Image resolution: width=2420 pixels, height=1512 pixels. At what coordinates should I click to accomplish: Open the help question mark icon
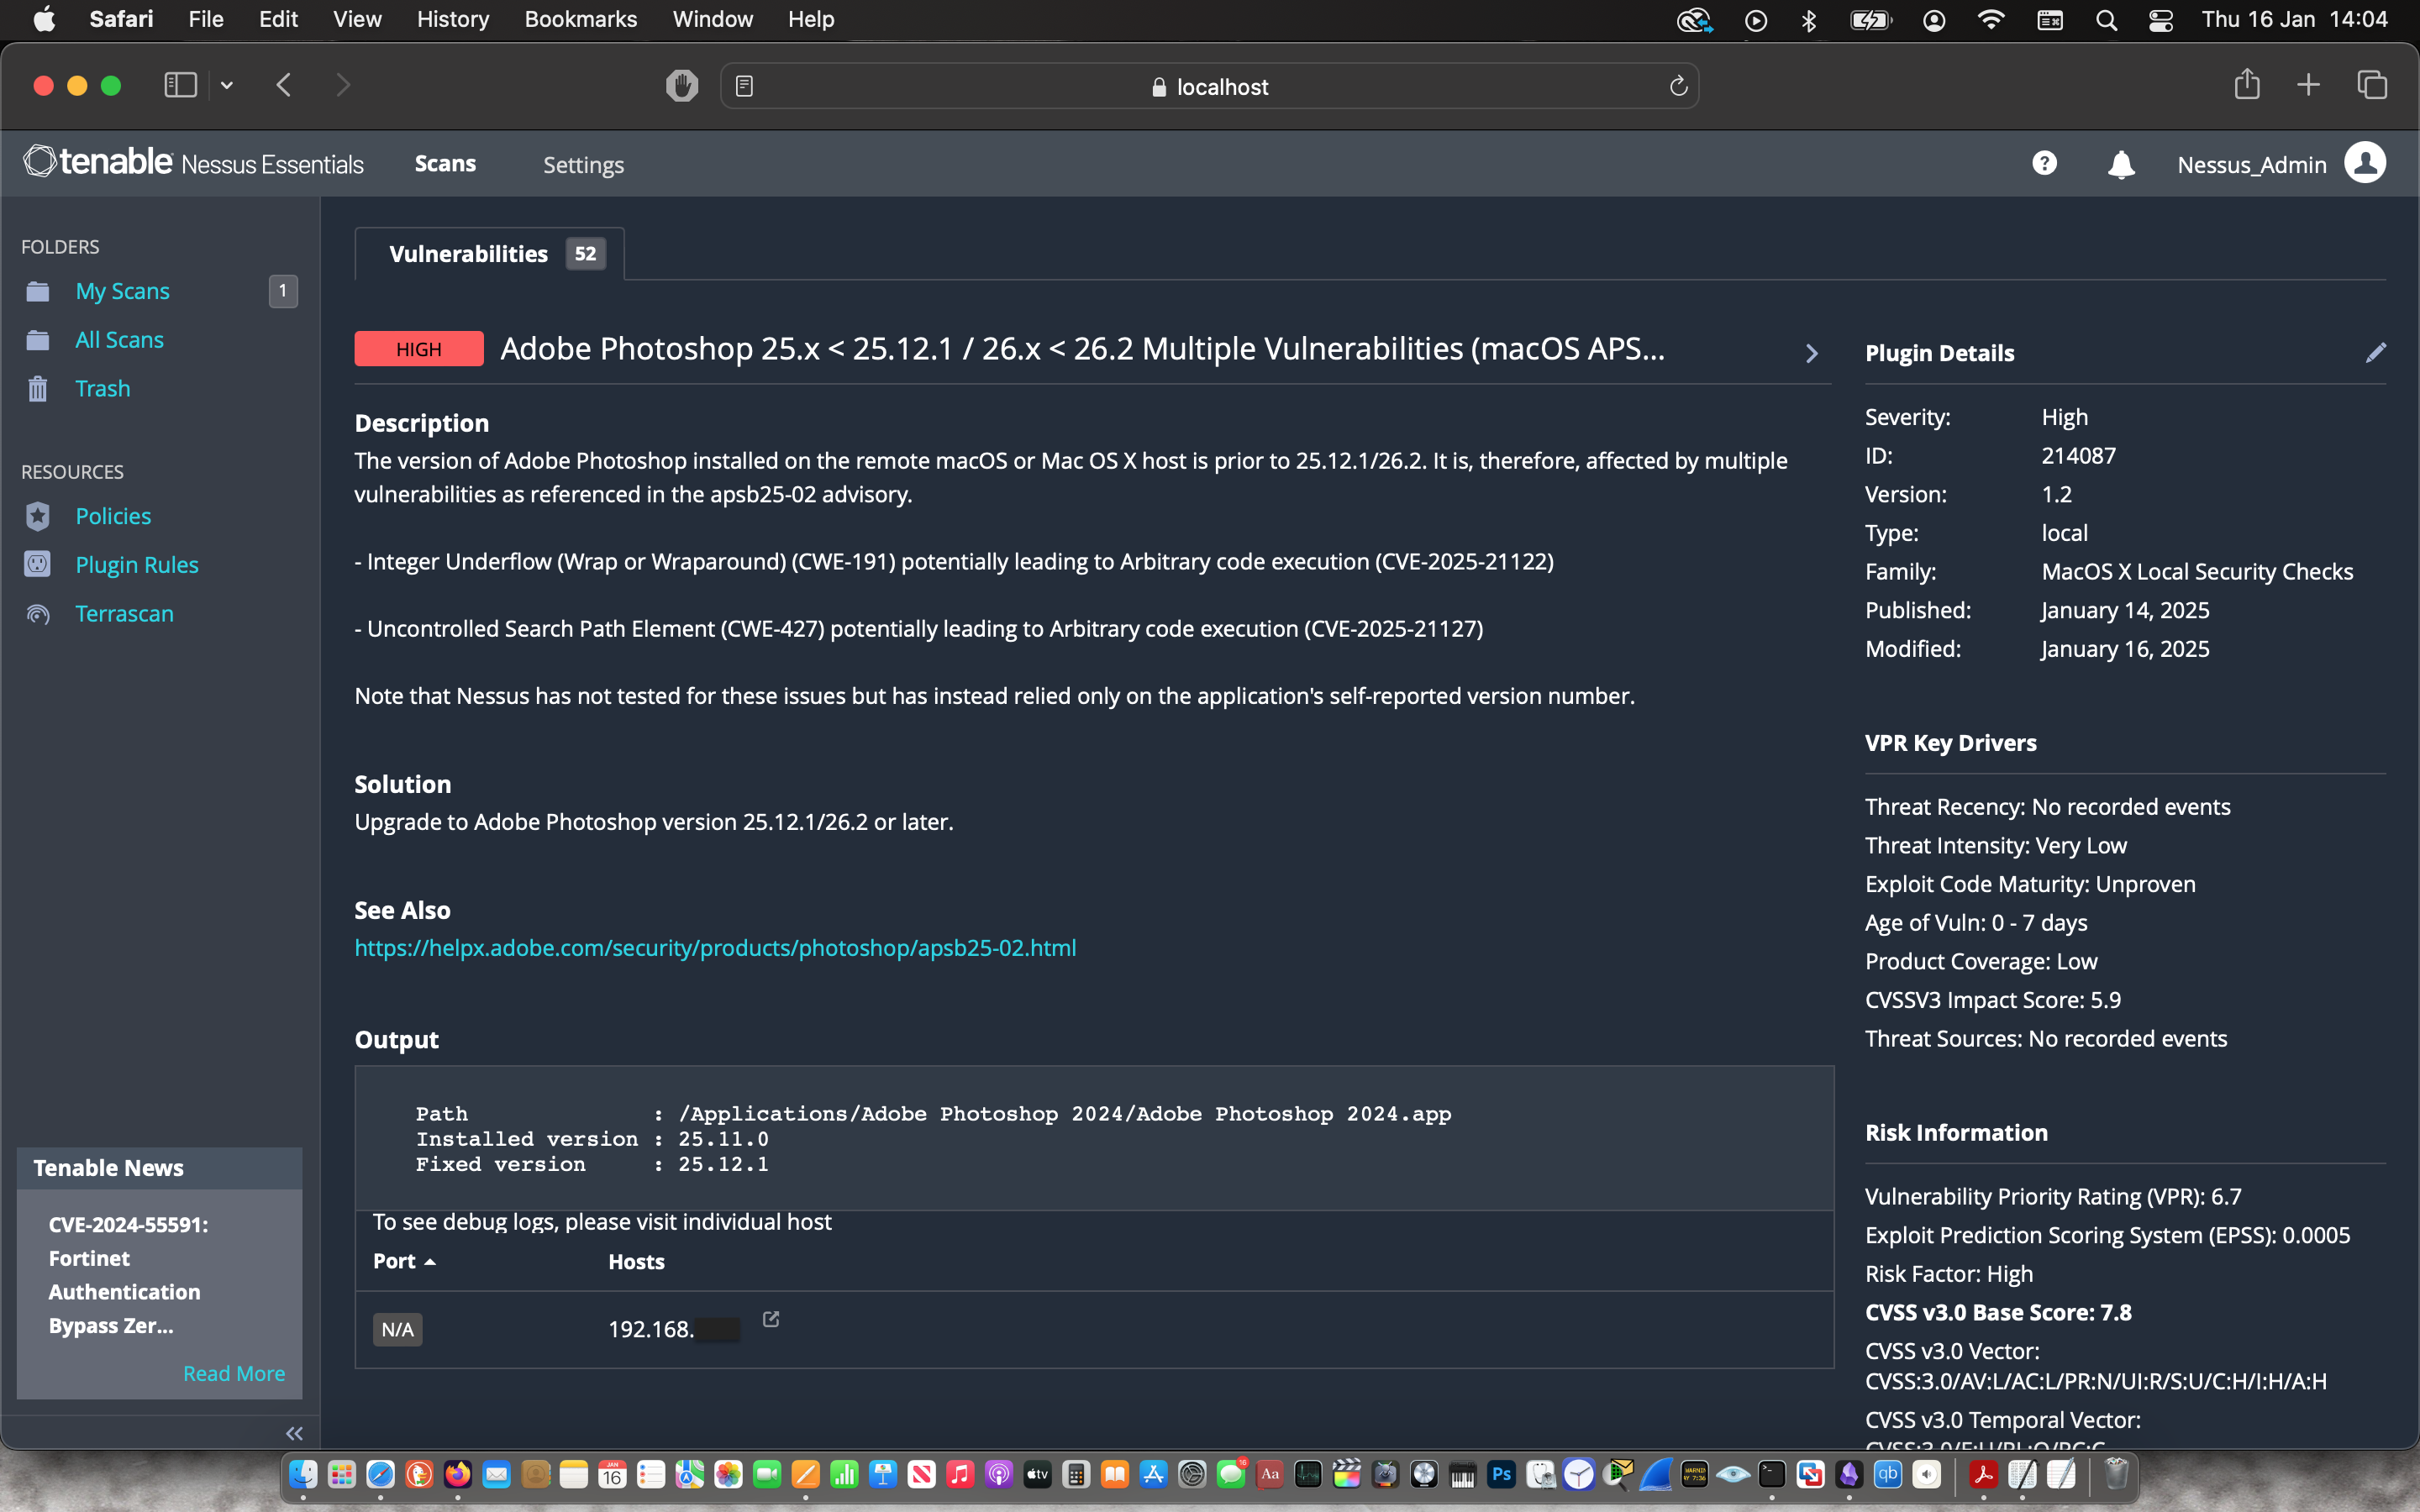(2044, 163)
